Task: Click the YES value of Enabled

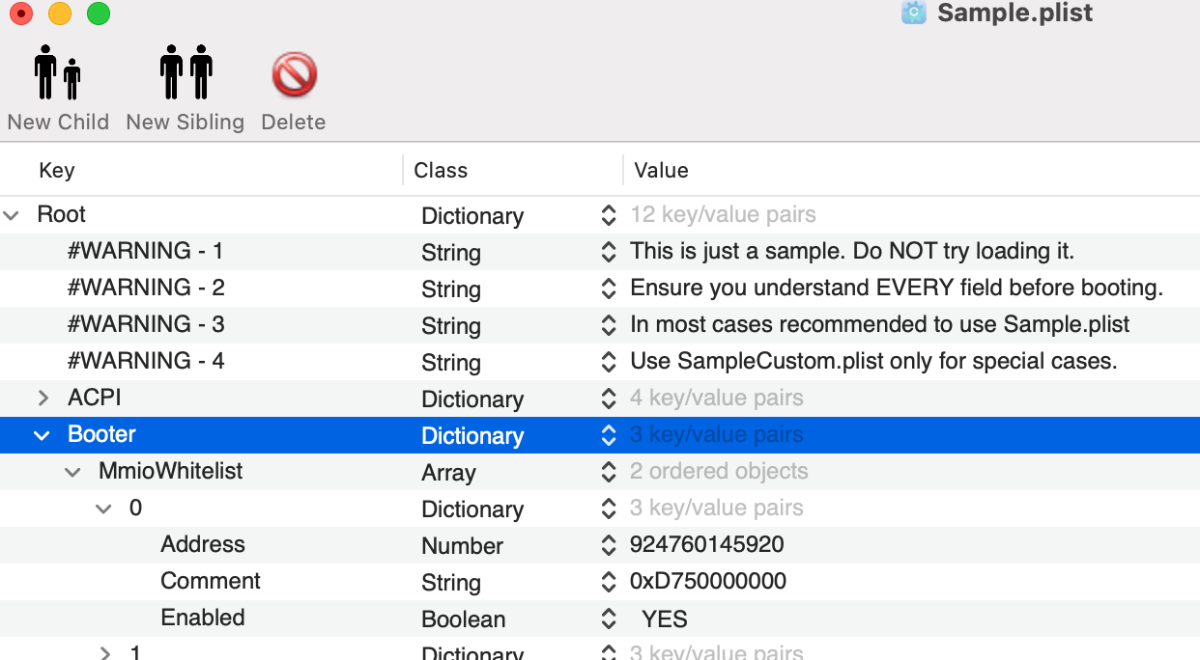Action: [x=665, y=619]
